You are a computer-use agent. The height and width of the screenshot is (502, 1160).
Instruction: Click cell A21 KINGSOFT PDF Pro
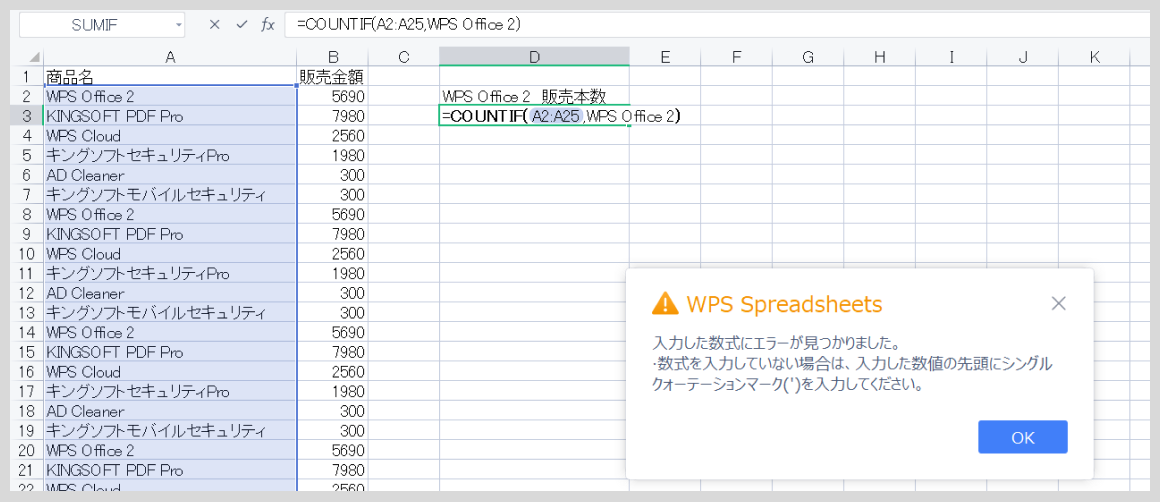pyautogui.click(x=170, y=469)
